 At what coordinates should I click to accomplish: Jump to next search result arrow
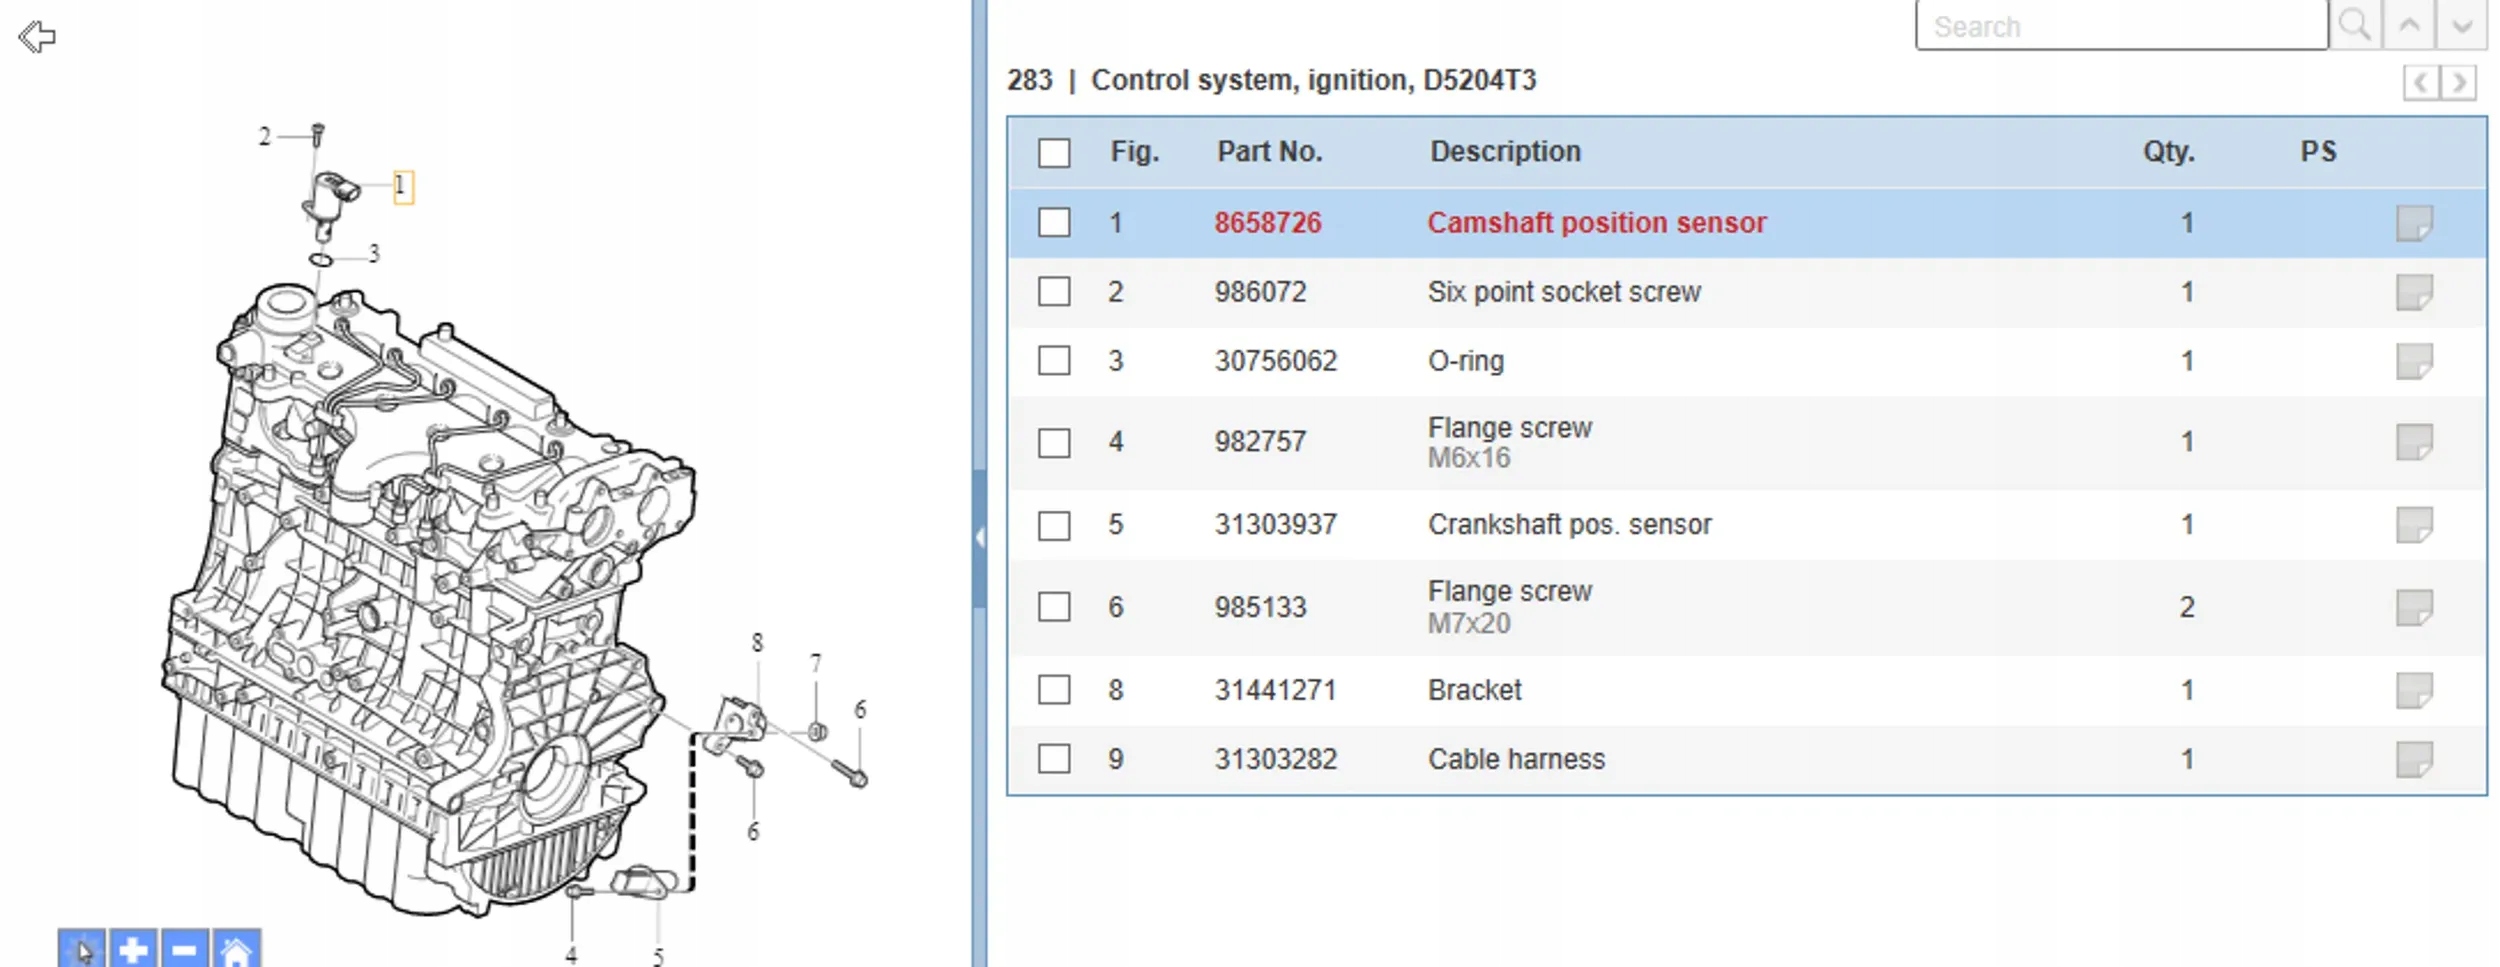[2462, 25]
